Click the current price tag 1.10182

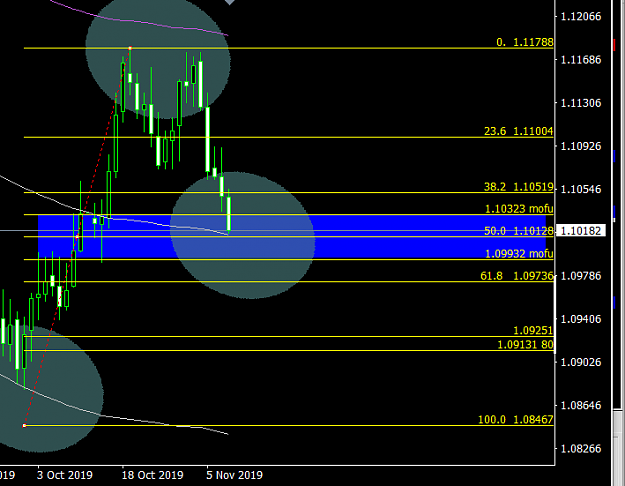[581, 231]
